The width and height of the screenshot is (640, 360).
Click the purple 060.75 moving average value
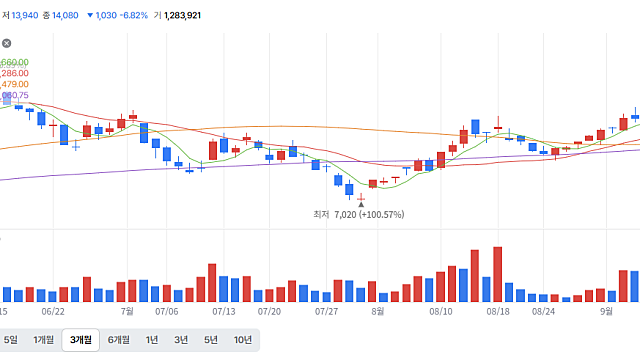click(x=14, y=95)
